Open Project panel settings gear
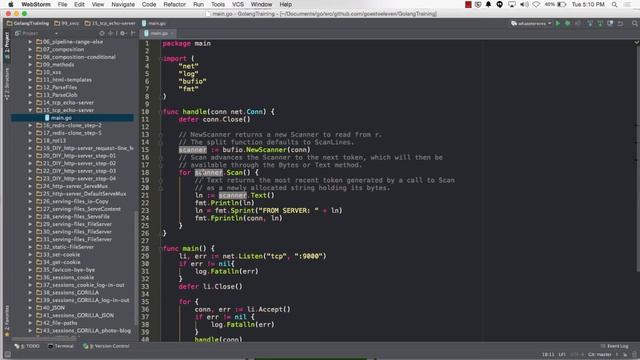The height and width of the screenshot is (360, 640). point(123,33)
